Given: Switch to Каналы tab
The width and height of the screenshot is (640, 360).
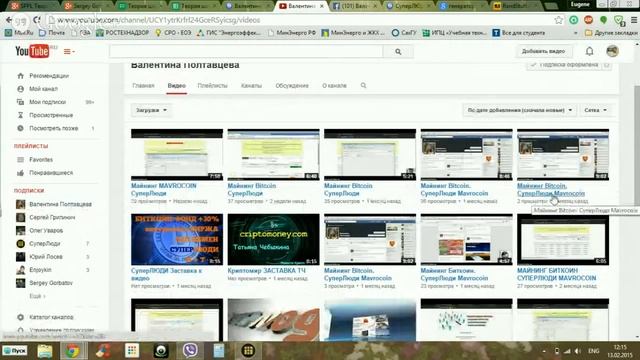Looking at the screenshot, I should point(251,86).
